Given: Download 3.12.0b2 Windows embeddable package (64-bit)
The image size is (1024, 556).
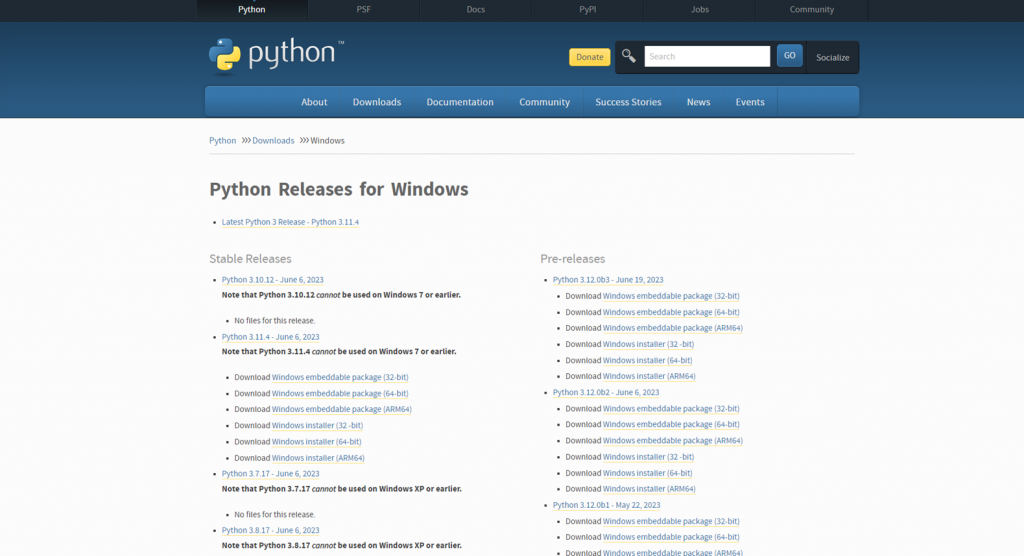Looking at the screenshot, I should click(x=671, y=425).
